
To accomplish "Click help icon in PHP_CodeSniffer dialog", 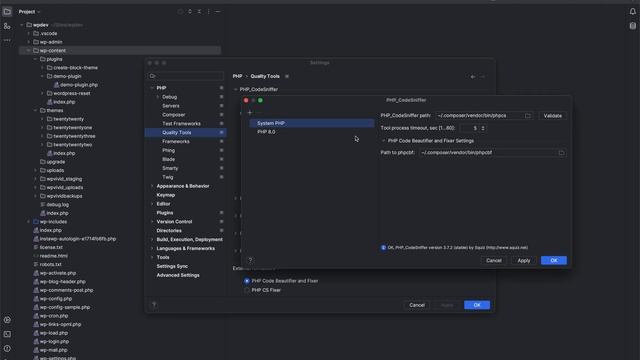I will point(250,260).
